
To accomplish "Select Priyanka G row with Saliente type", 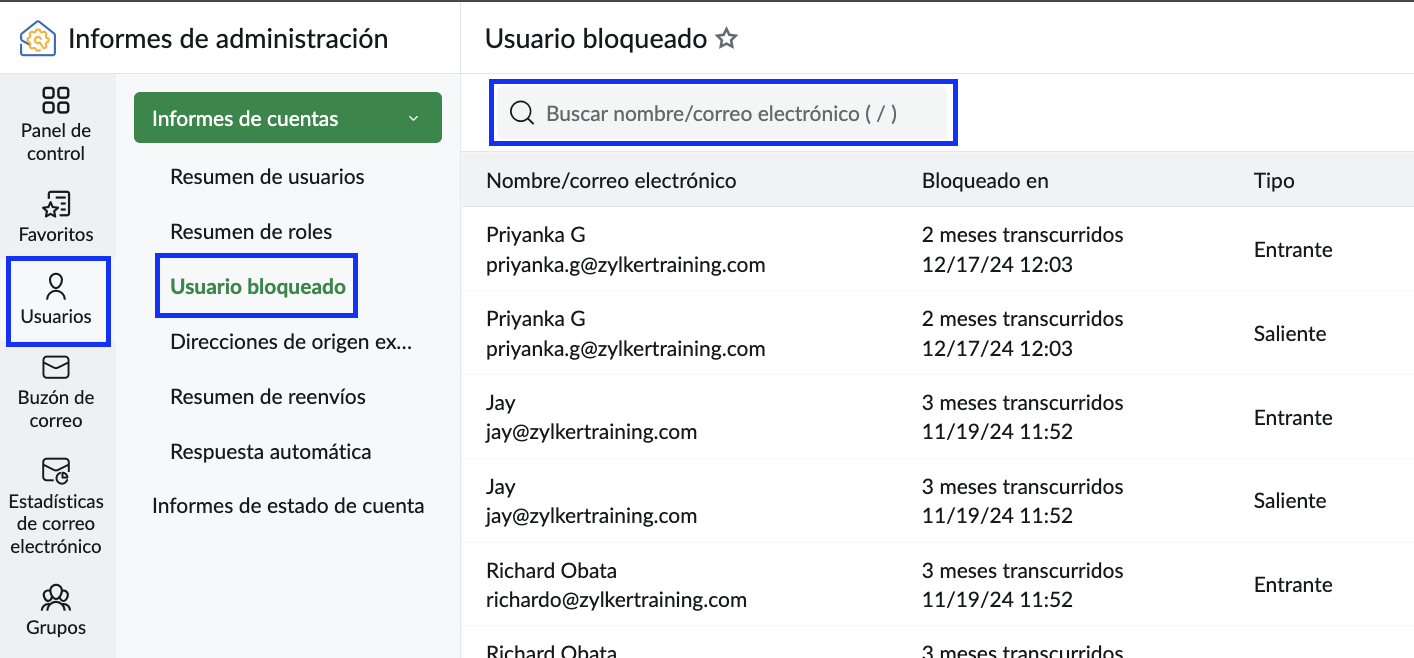I will point(937,333).
